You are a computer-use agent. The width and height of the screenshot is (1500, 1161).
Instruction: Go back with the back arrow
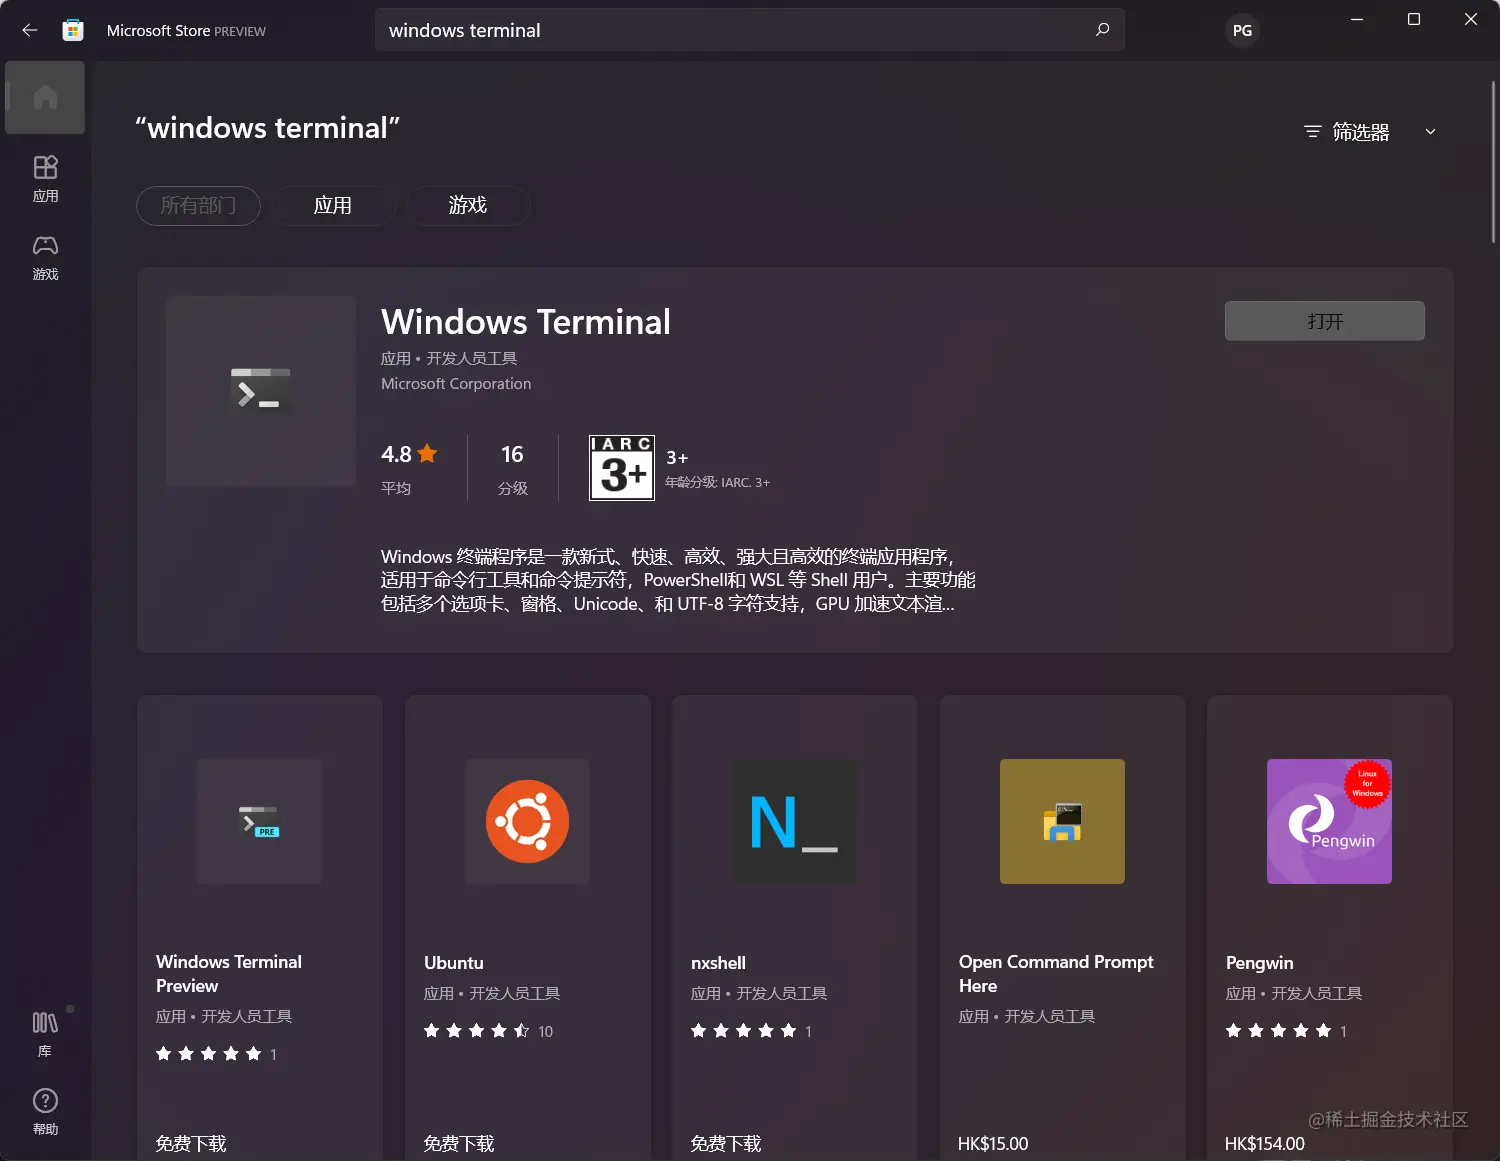(29, 30)
